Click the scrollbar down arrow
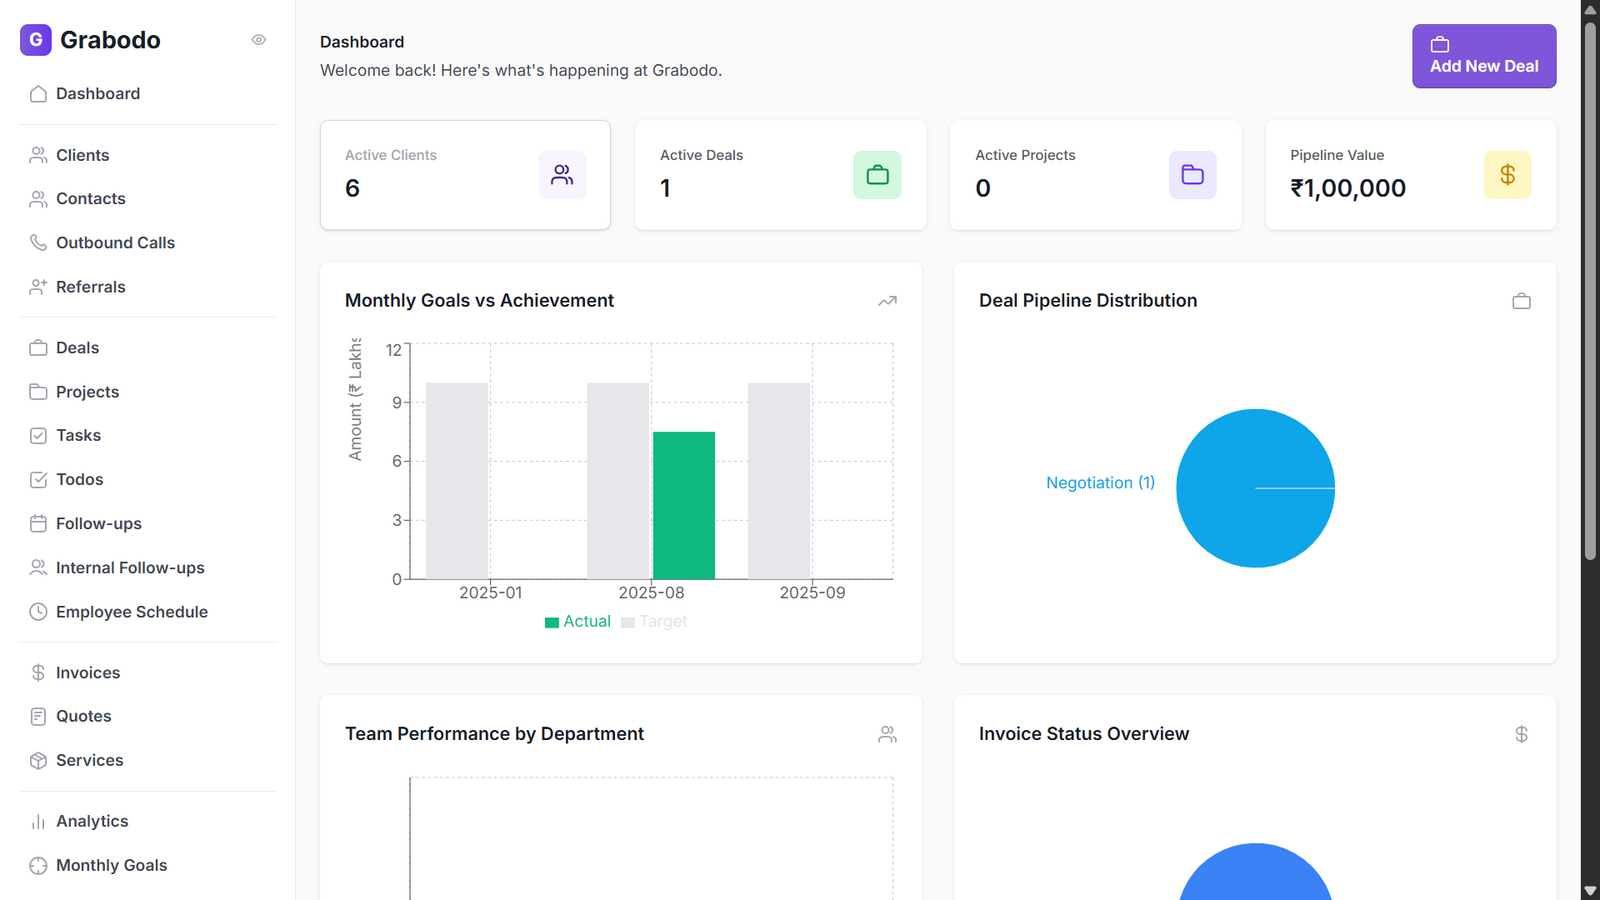The width and height of the screenshot is (1600, 900). point(1590,890)
